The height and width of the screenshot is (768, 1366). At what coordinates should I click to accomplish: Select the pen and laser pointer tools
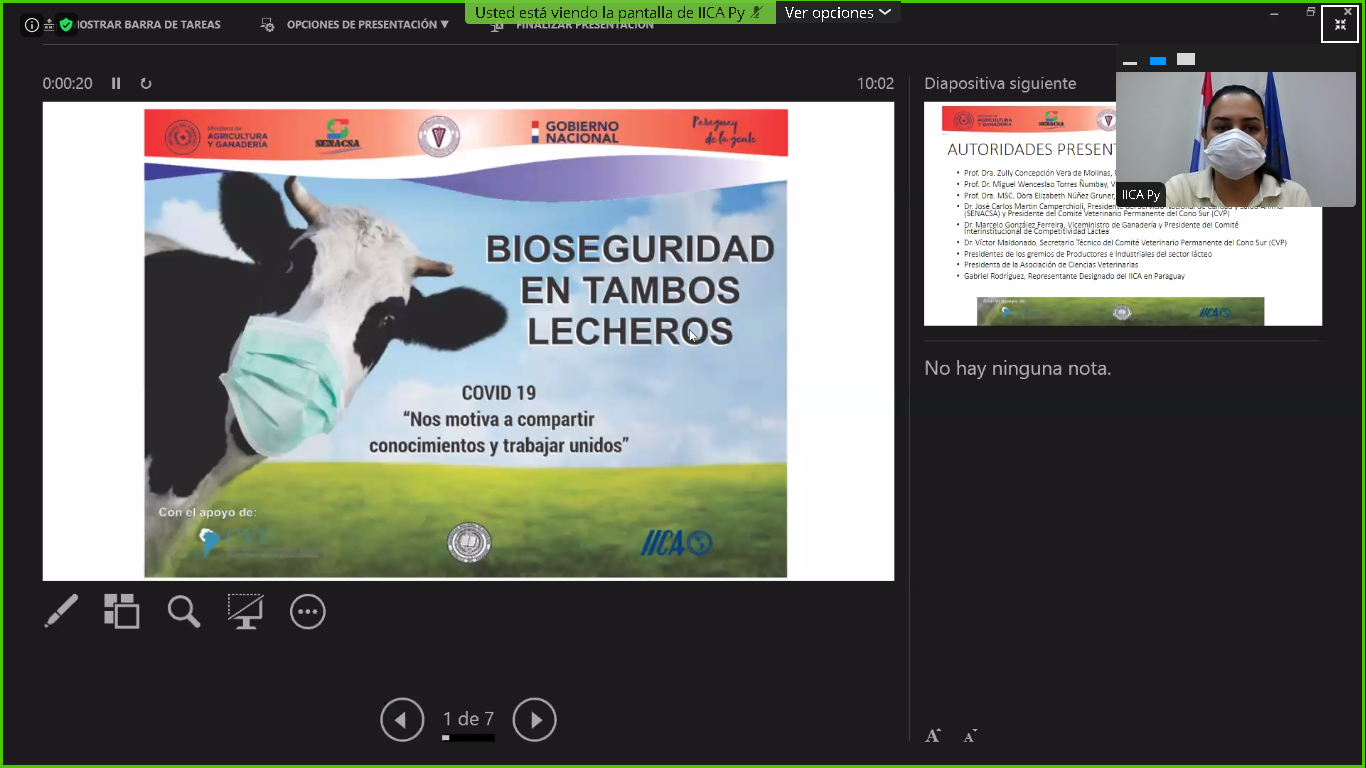click(x=61, y=611)
